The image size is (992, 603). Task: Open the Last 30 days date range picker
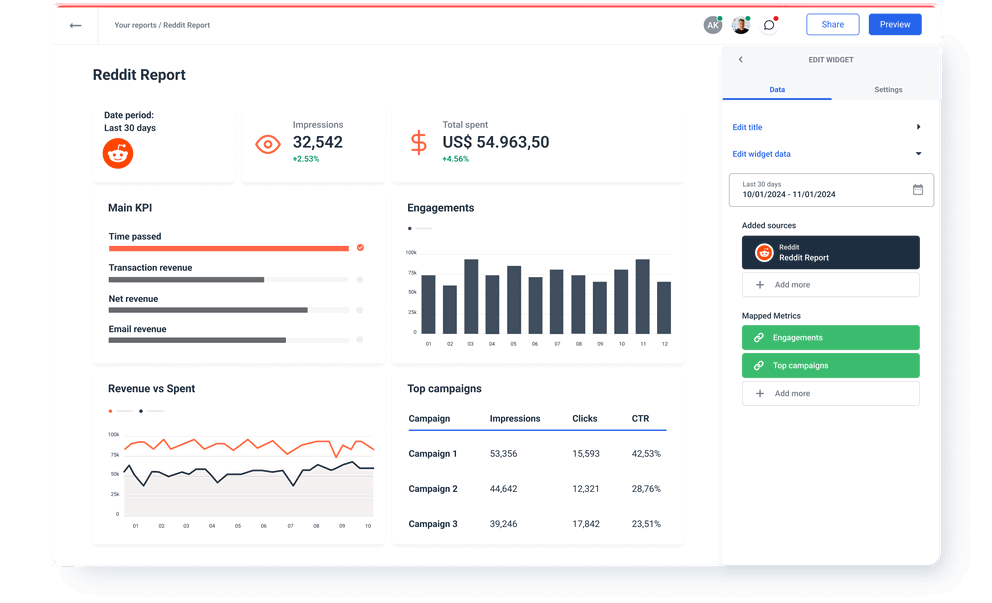pos(822,189)
